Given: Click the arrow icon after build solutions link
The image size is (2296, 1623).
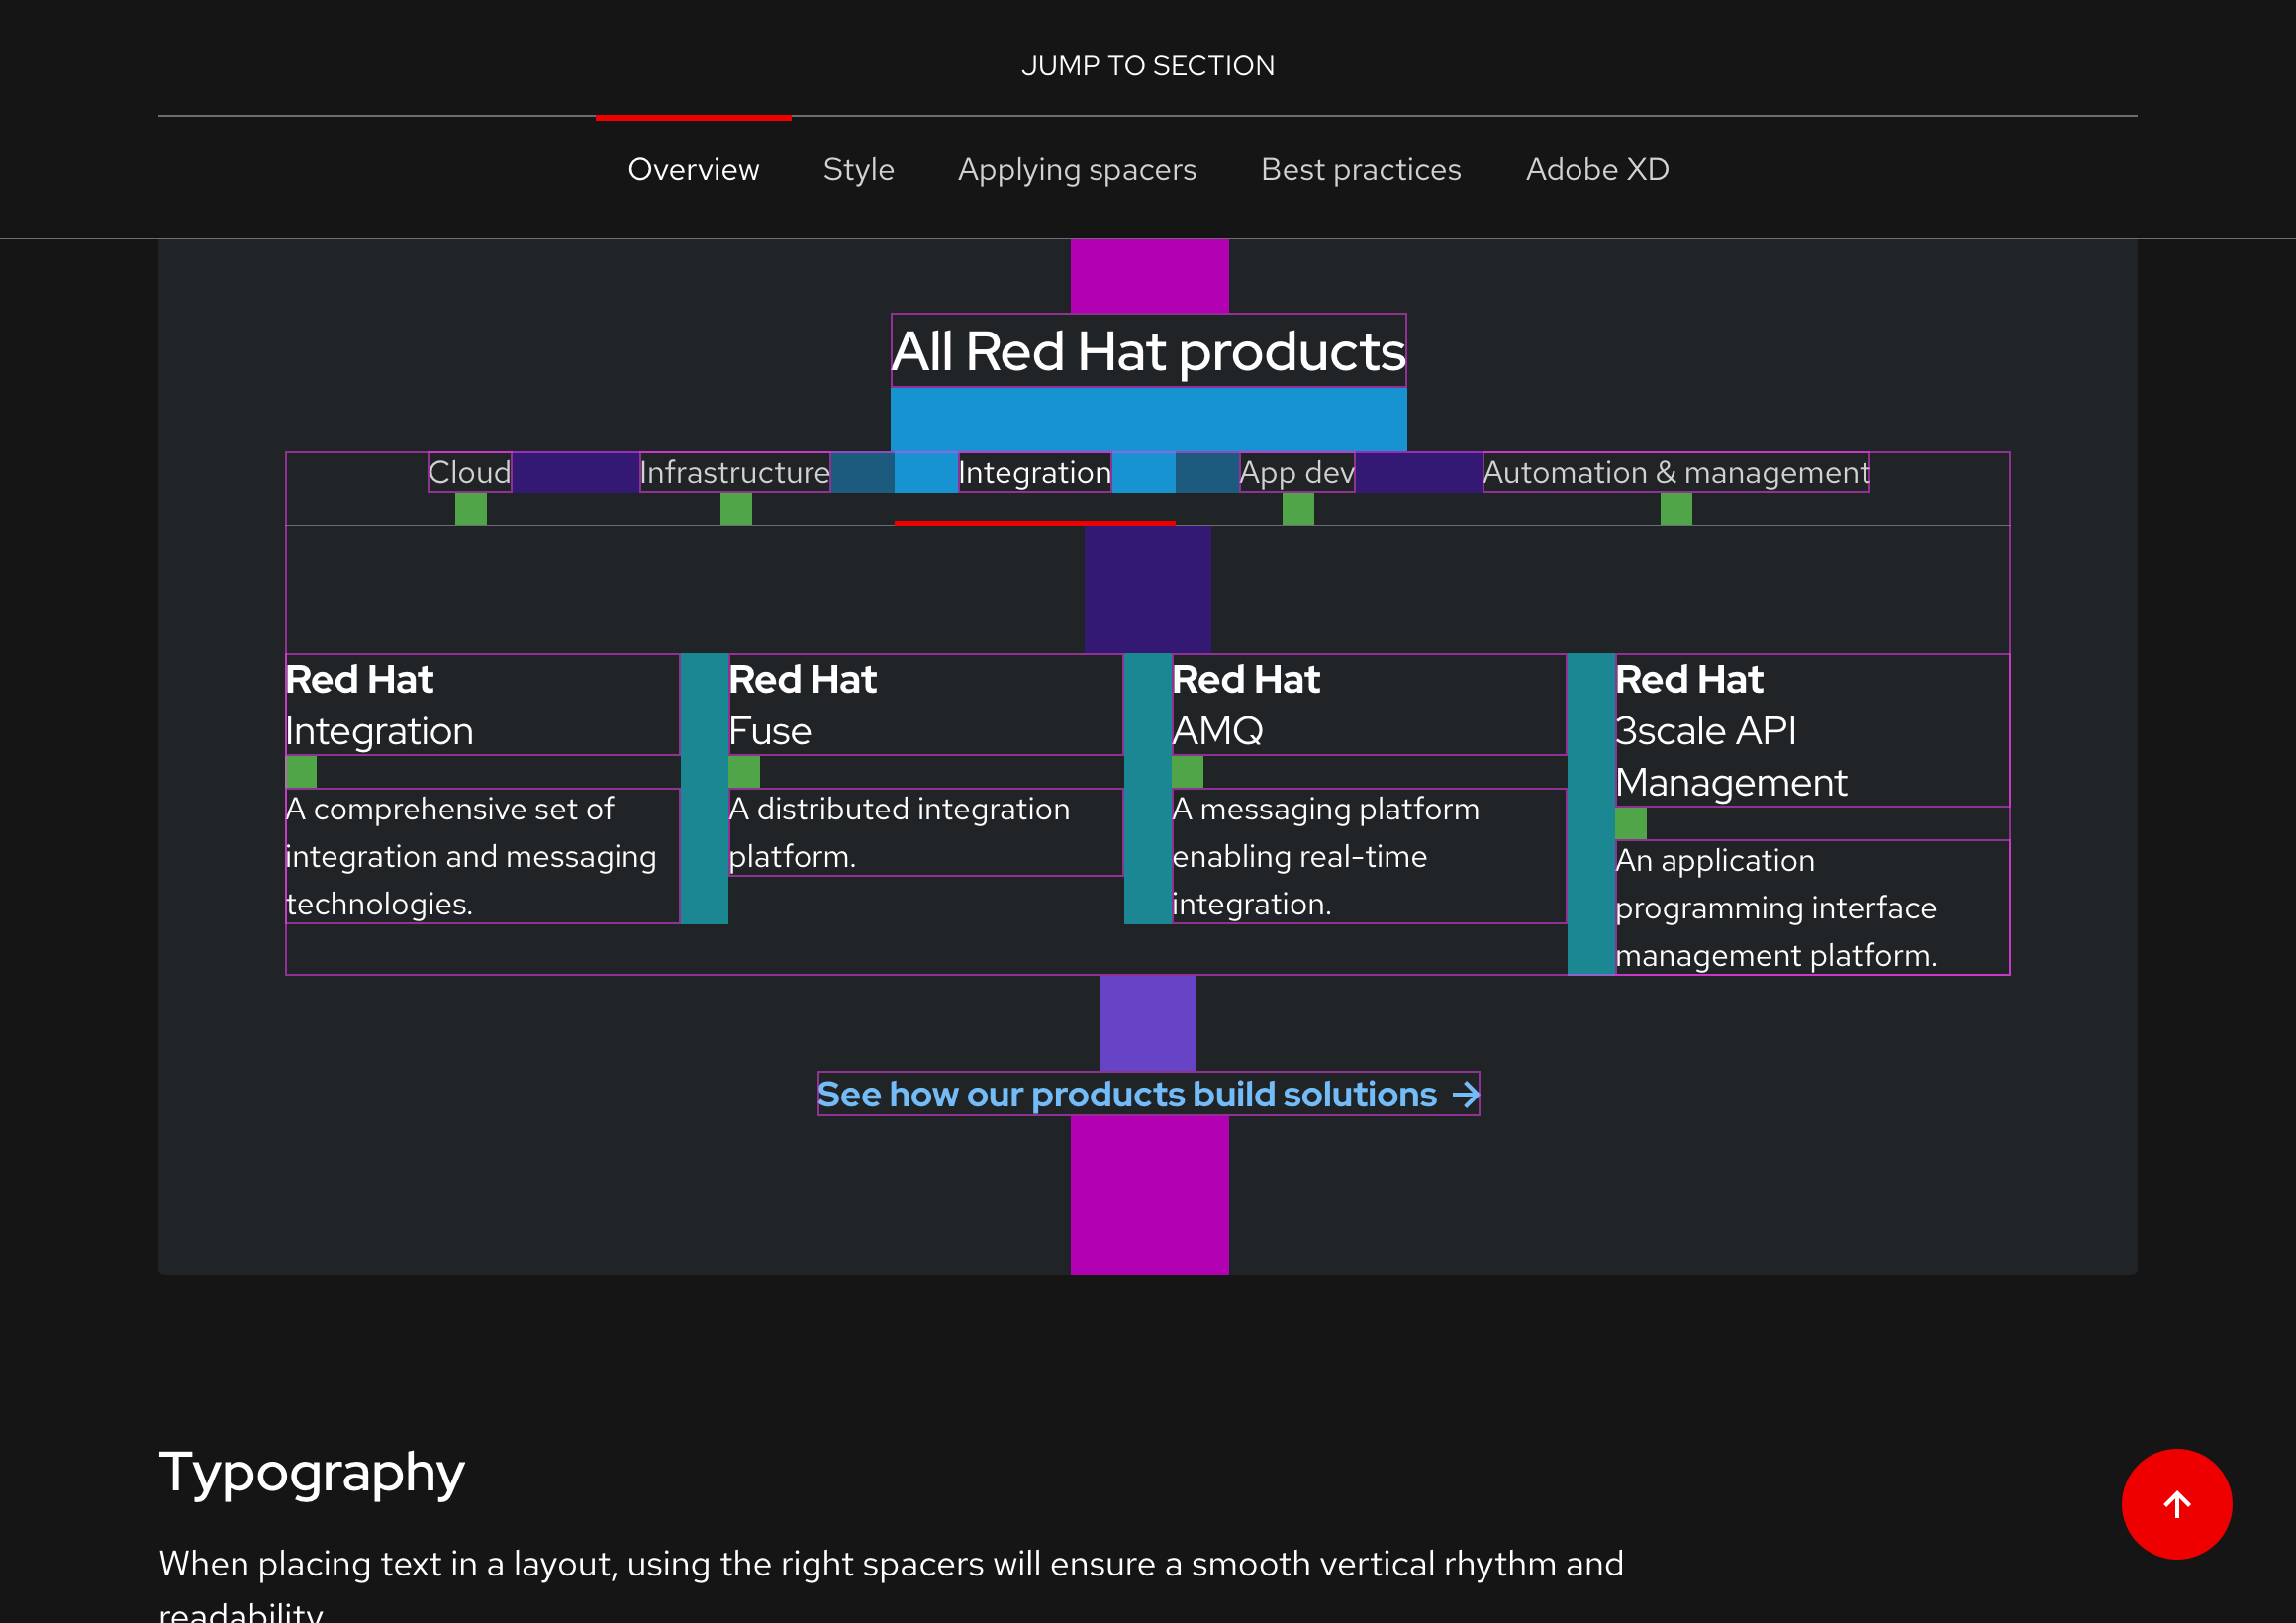Looking at the screenshot, I should [1465, 1095].
